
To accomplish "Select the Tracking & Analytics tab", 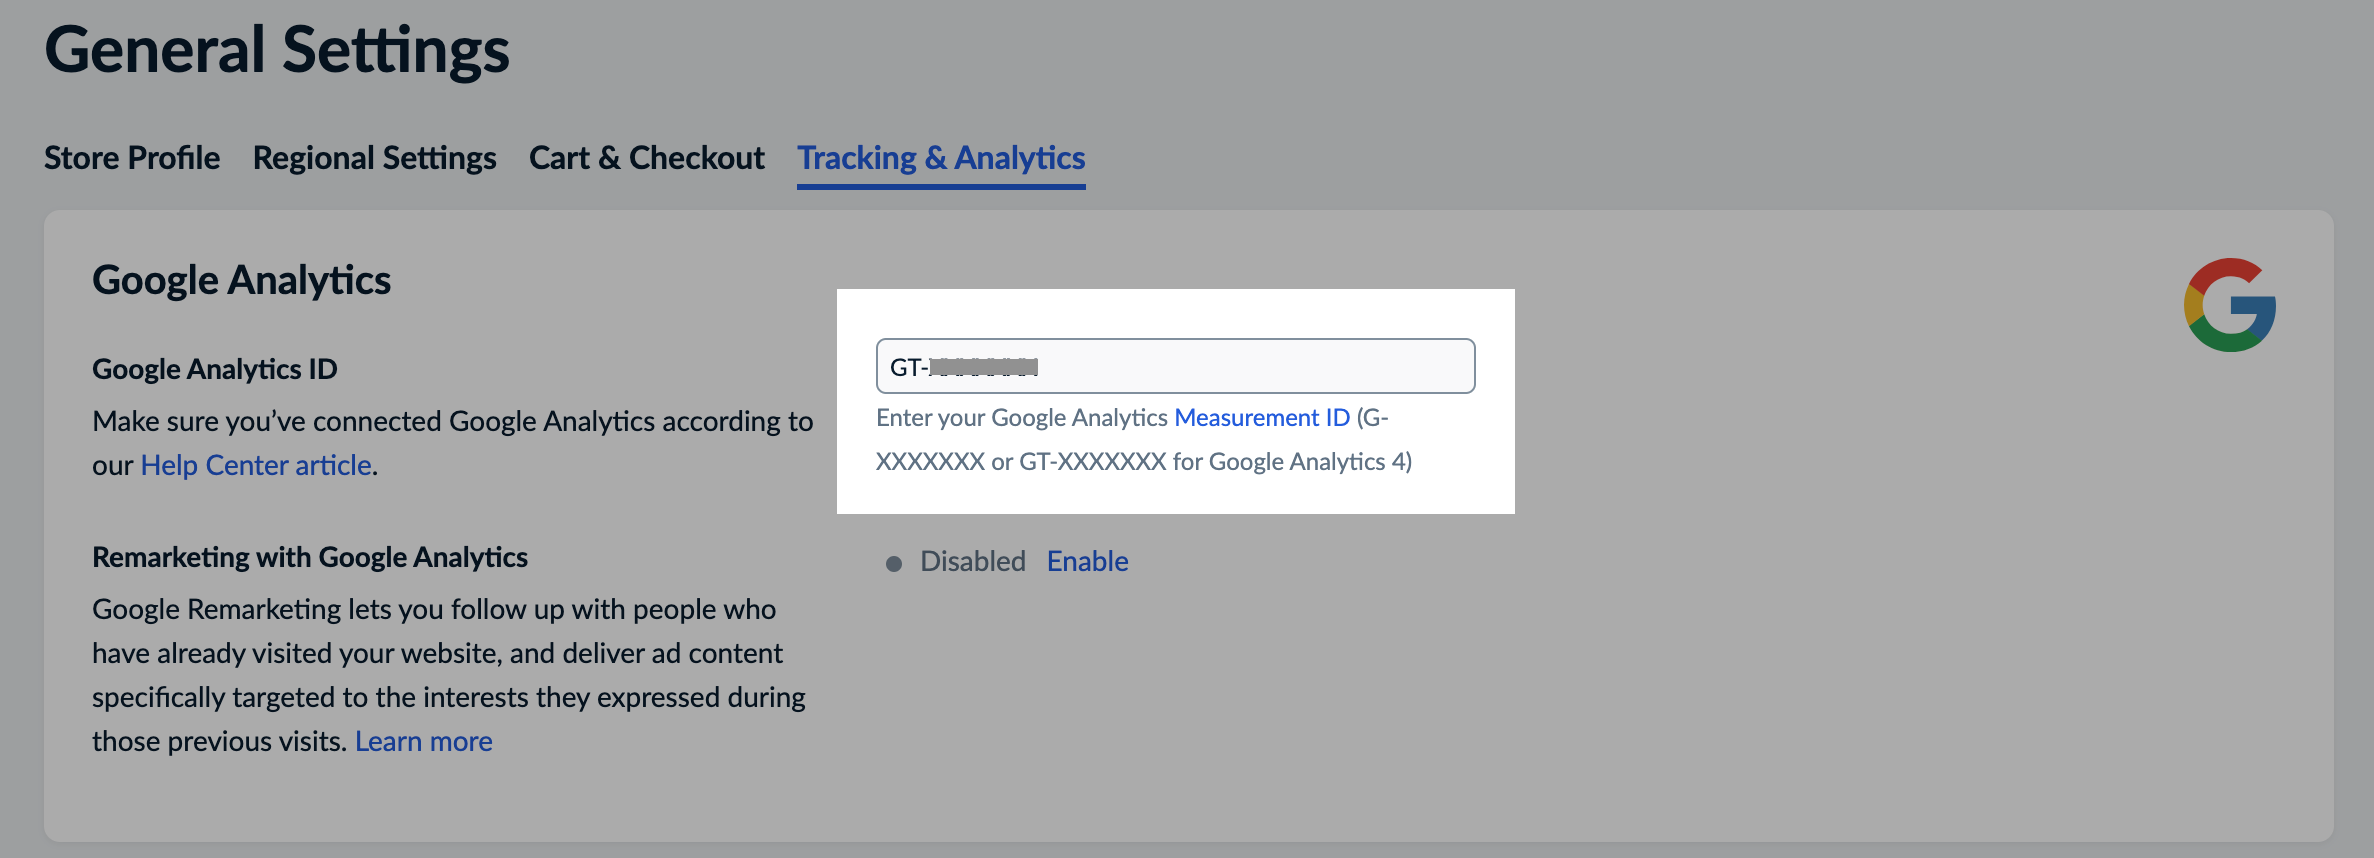I will (x=941, y=158).
